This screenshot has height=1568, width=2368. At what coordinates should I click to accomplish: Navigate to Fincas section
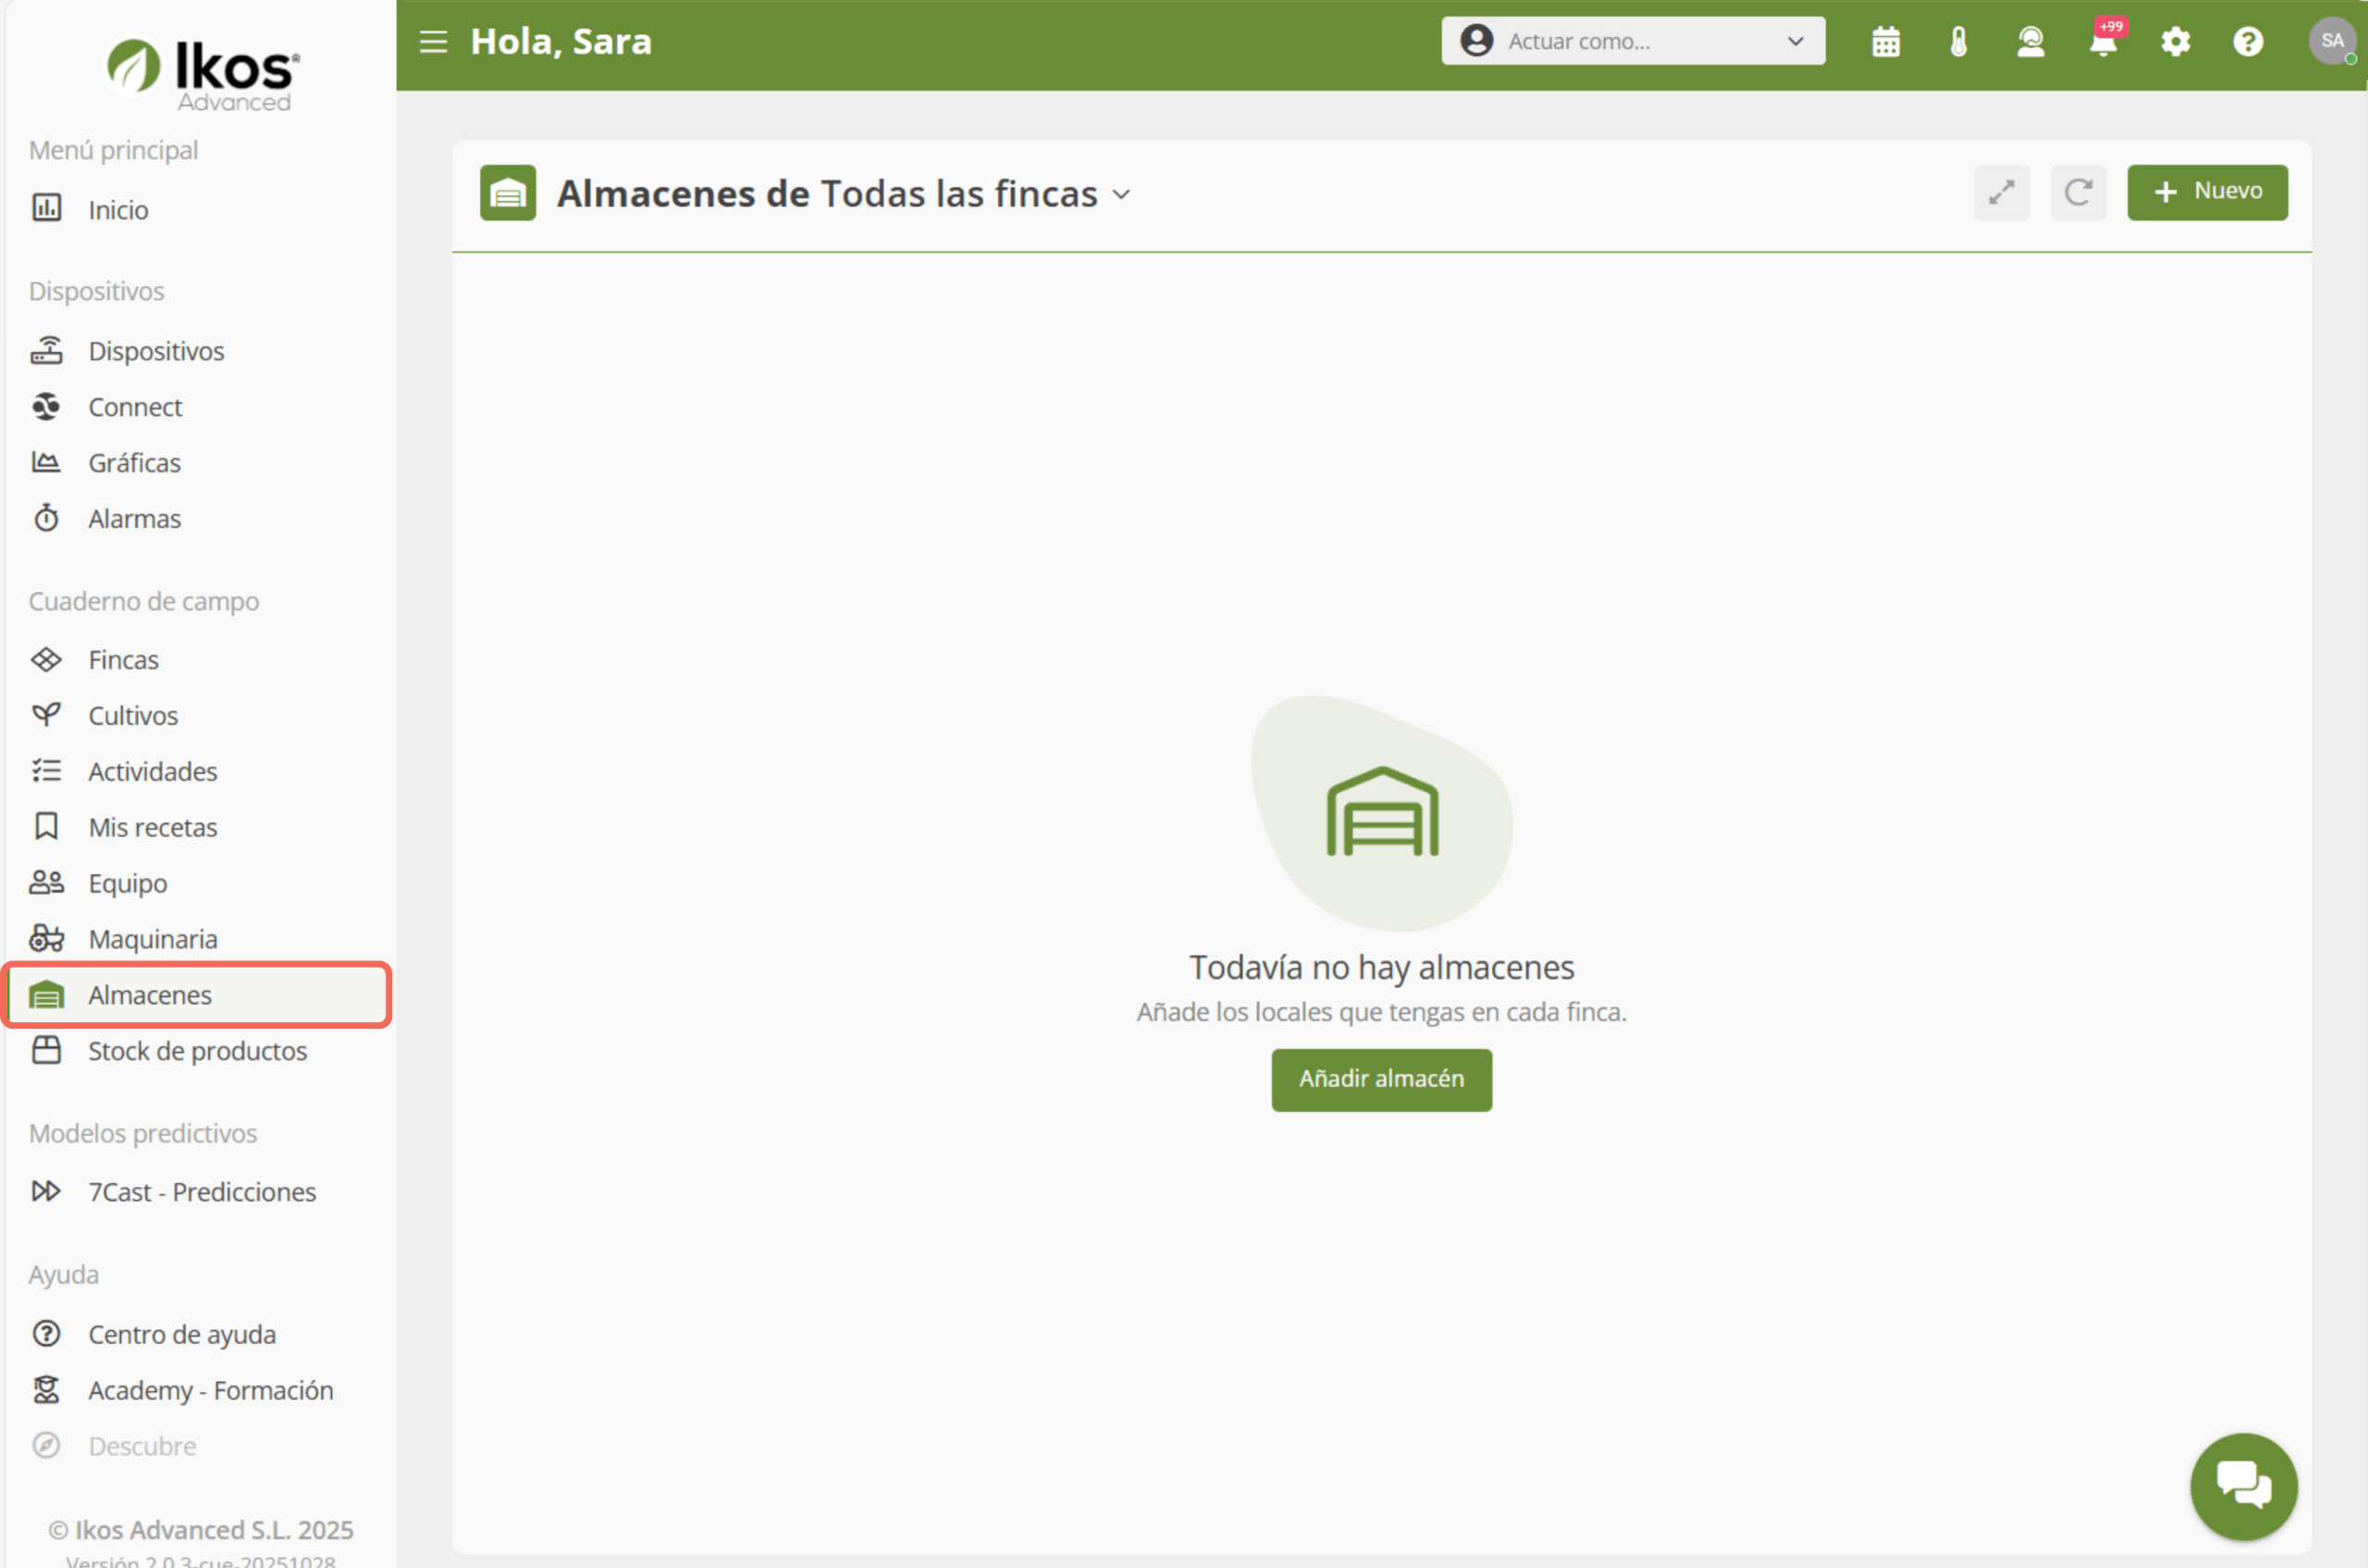(x=123, y=660)
